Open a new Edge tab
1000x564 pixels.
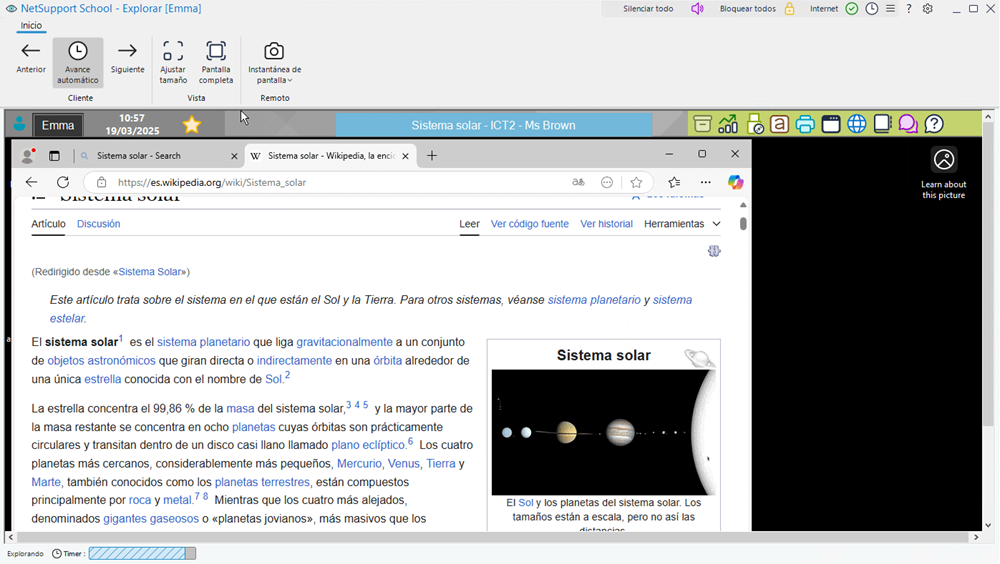point(432,156)
